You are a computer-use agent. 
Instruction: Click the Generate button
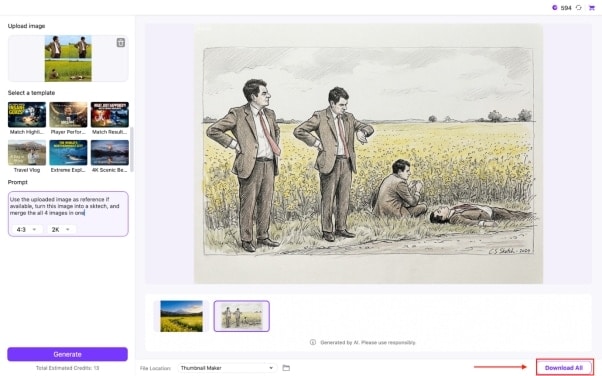coord(68,354)
